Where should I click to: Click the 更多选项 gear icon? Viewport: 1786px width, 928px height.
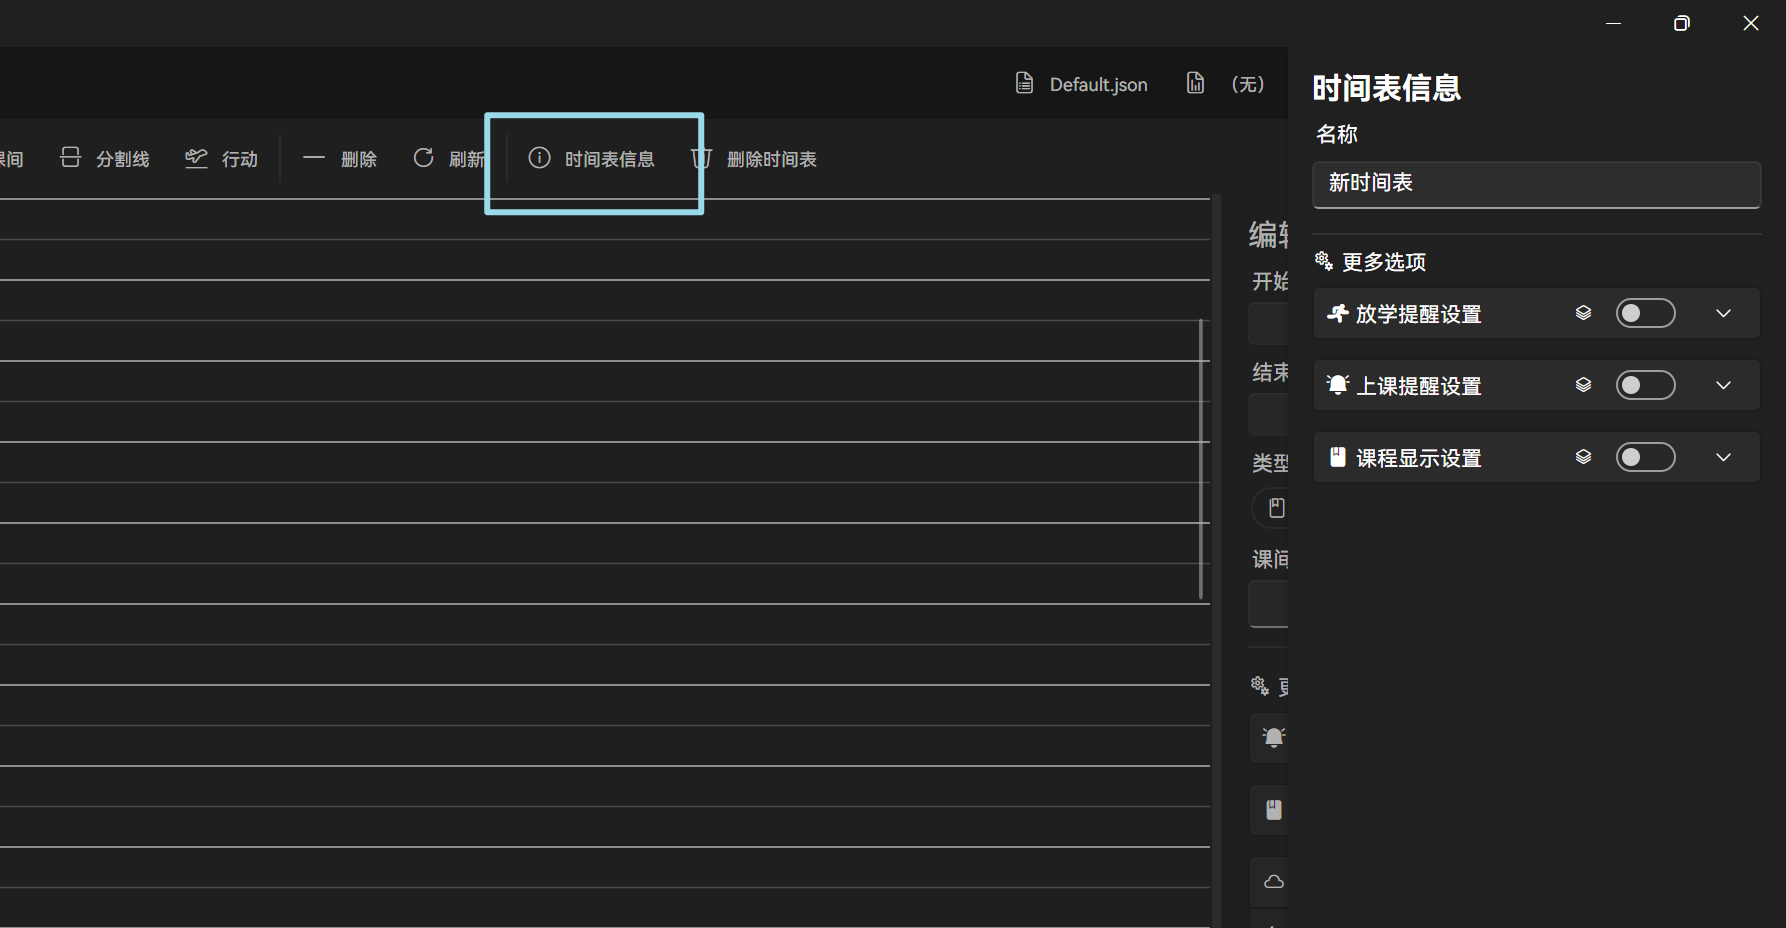[1322, 260]
